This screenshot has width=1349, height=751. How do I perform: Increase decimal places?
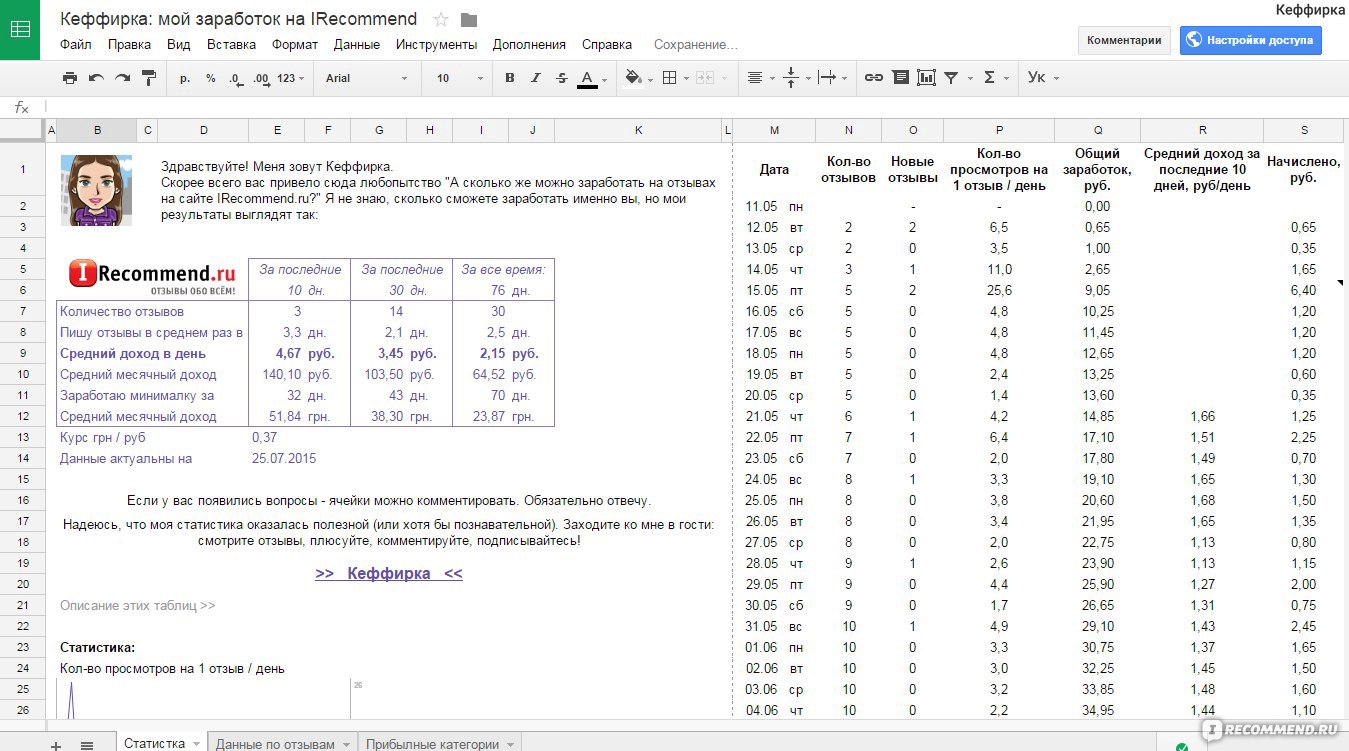pyautogui.click(x=261, y=78)
